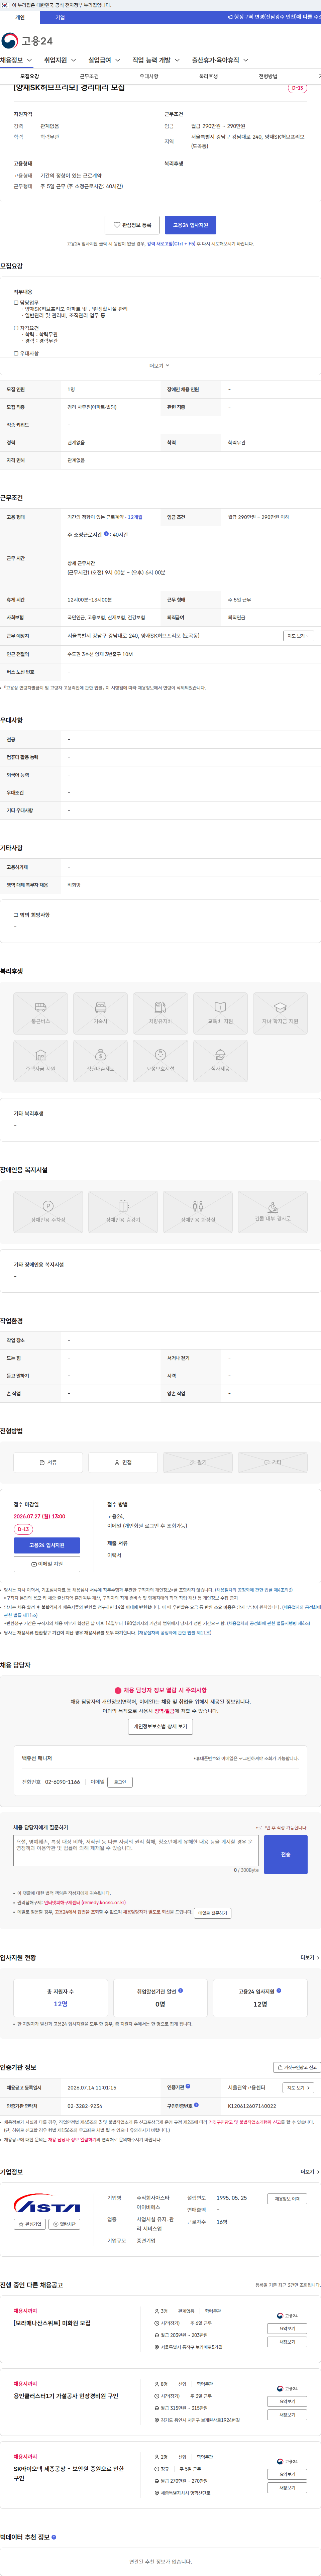Open job posting SK바이오텍 세종공장 보안원

click(x=69, y=2473)
